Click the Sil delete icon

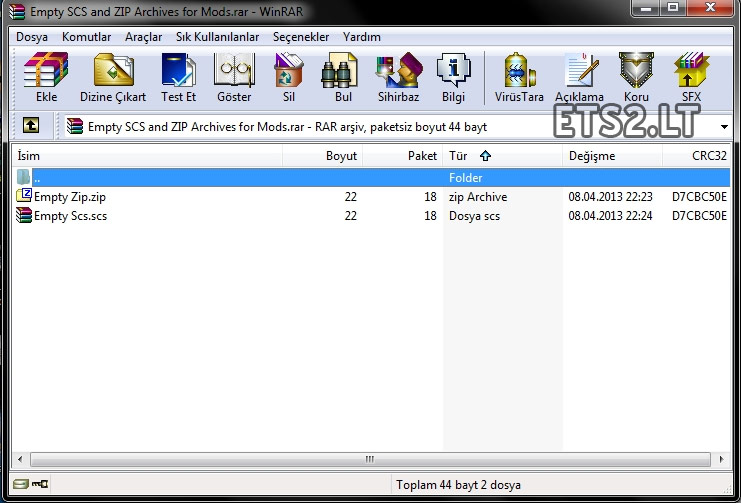289,70
